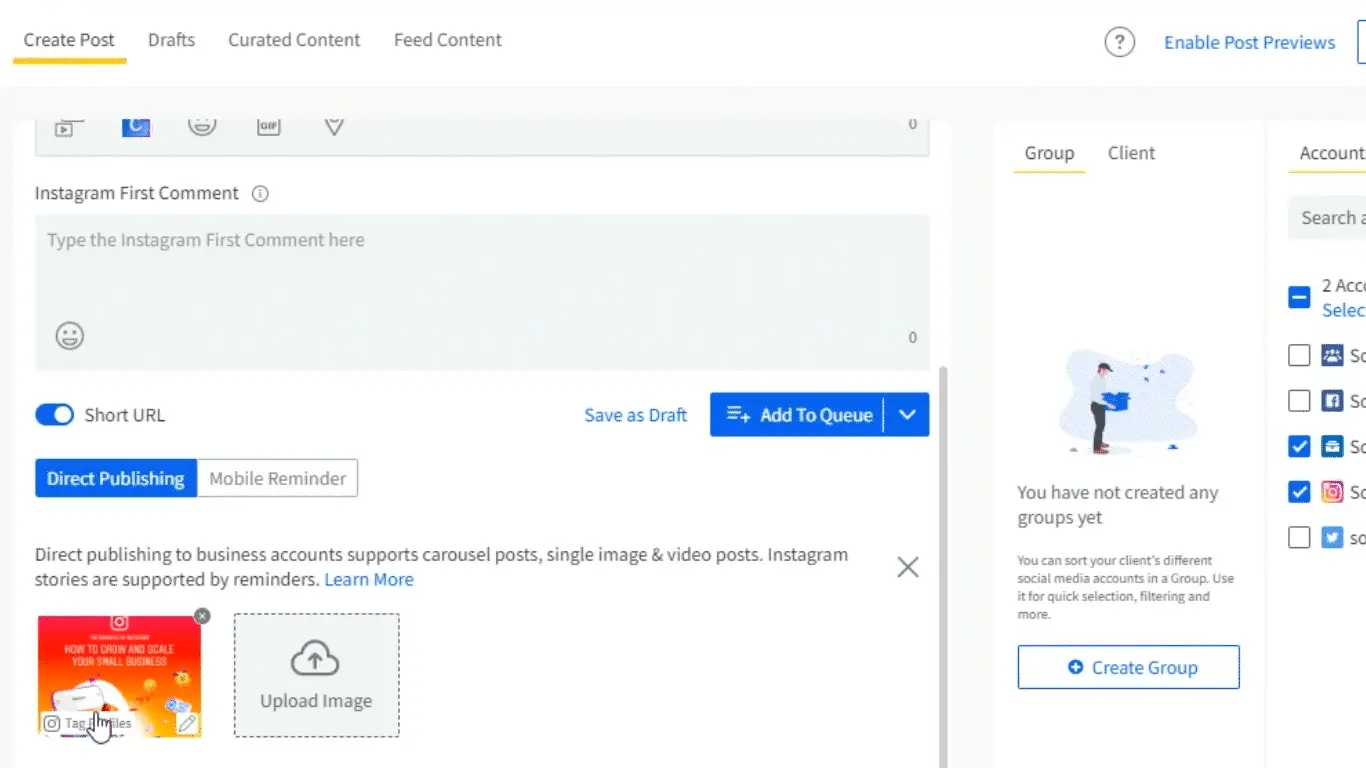Expand the Add To Queue dropdown arrow
1366x768 pixels.
[907, 415]
